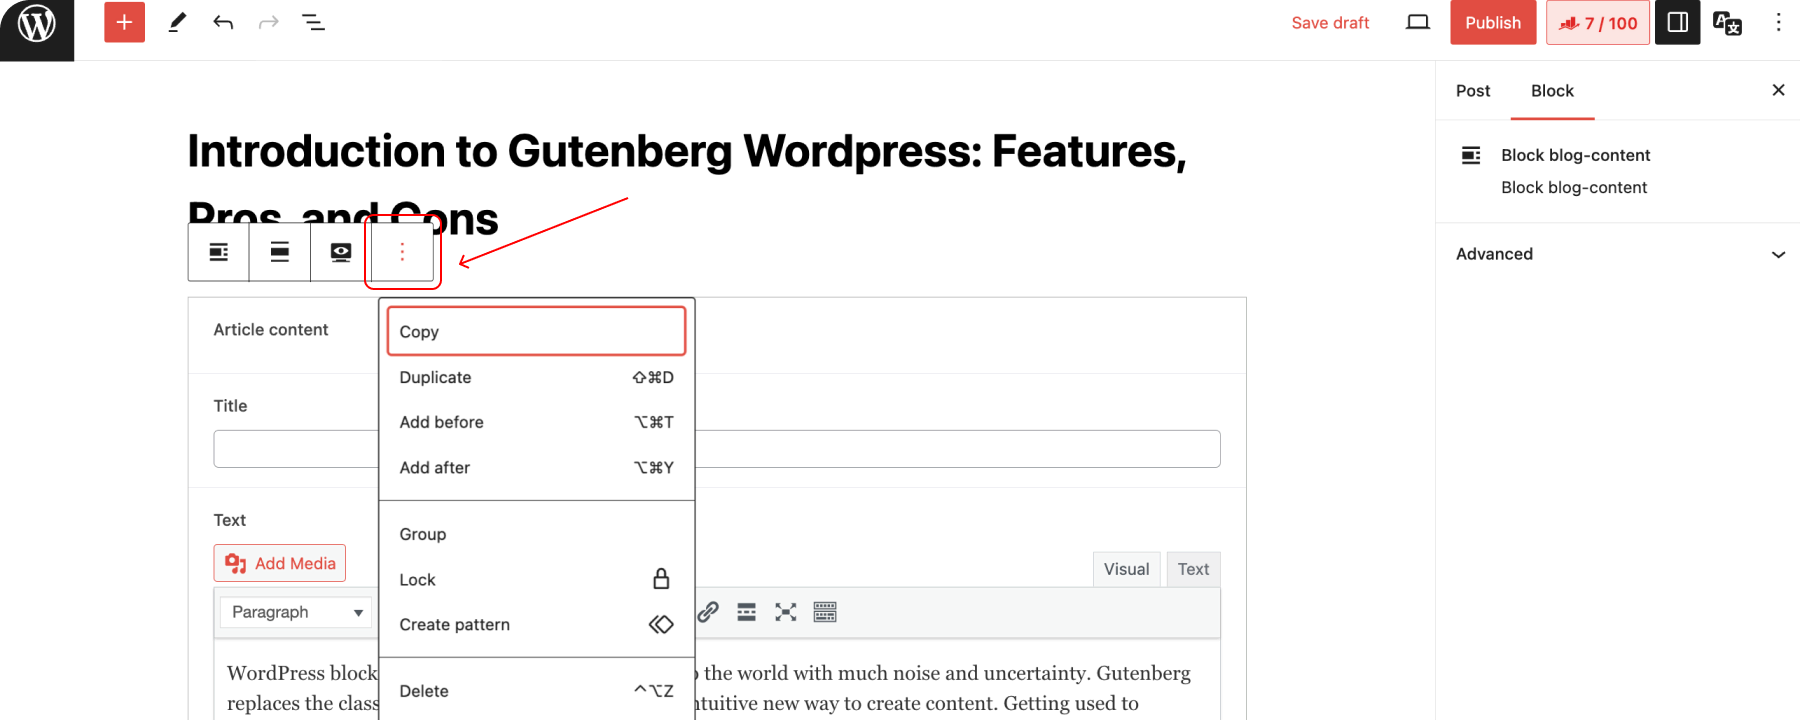Viewport: 1800px width, 720px height.
Task: Click the 7 / 100 SEO score indicator
Action: [x=1597, y=23]
